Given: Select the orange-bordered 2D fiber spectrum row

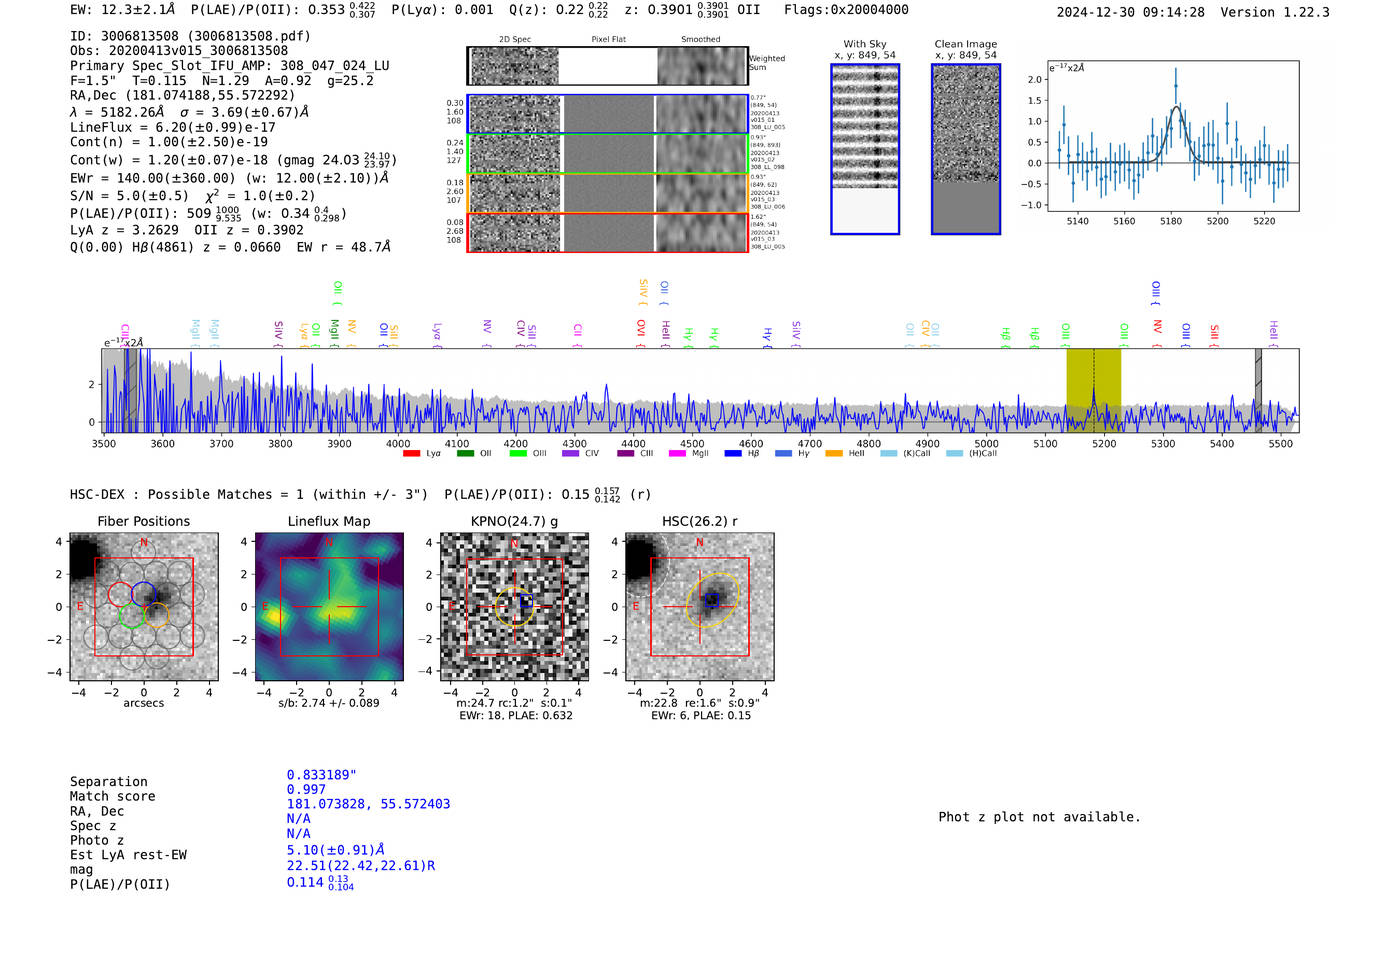Looking at the screenshot, I should point(608,193).
